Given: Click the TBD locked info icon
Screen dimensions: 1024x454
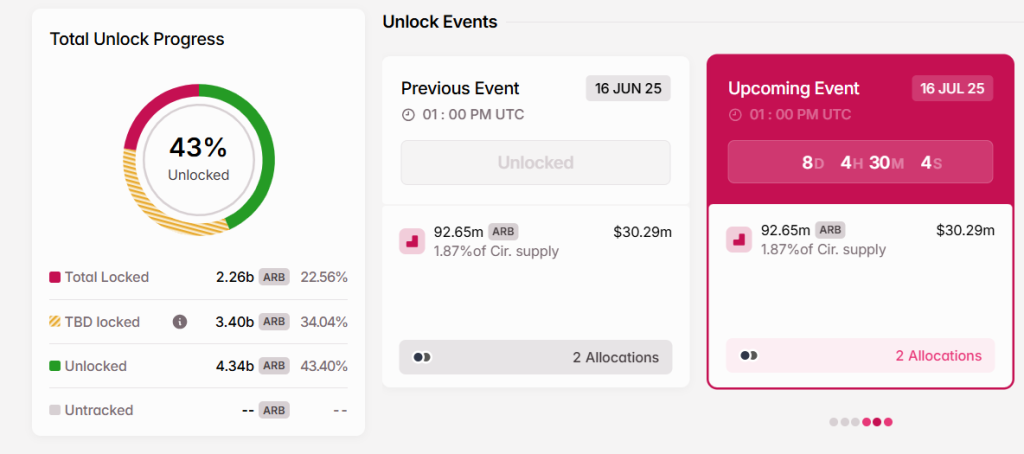Looking at the screenshot, I should (x=180, y=321).
